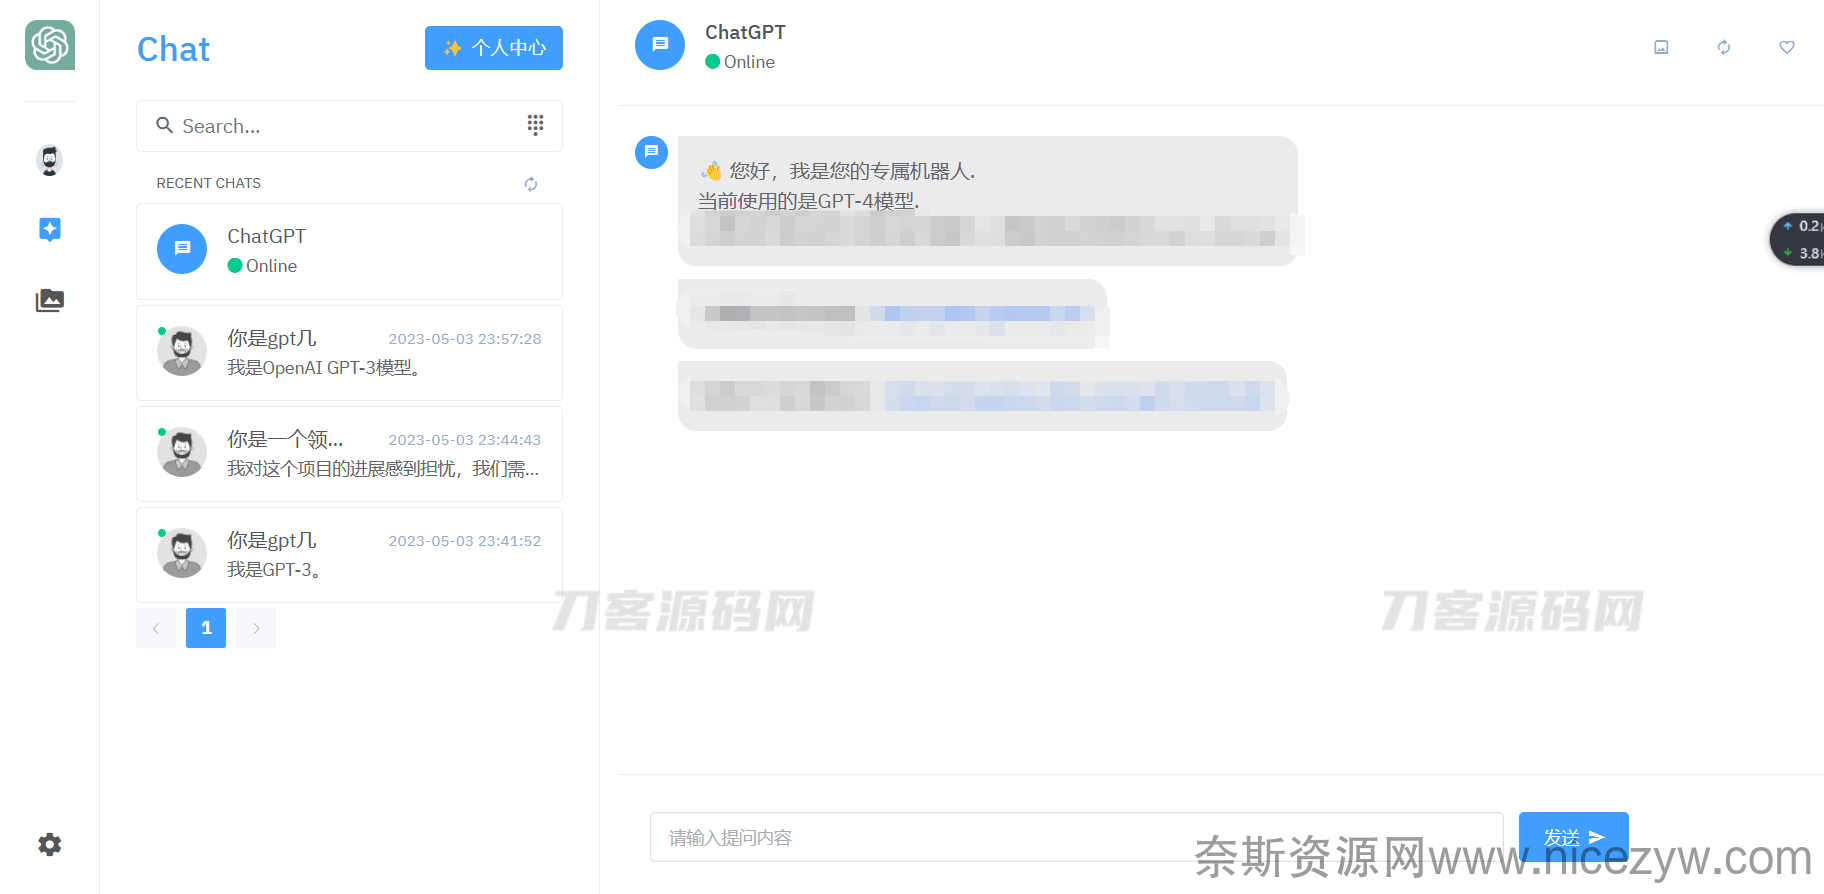Refresh the recent chats list

[531, 184]
